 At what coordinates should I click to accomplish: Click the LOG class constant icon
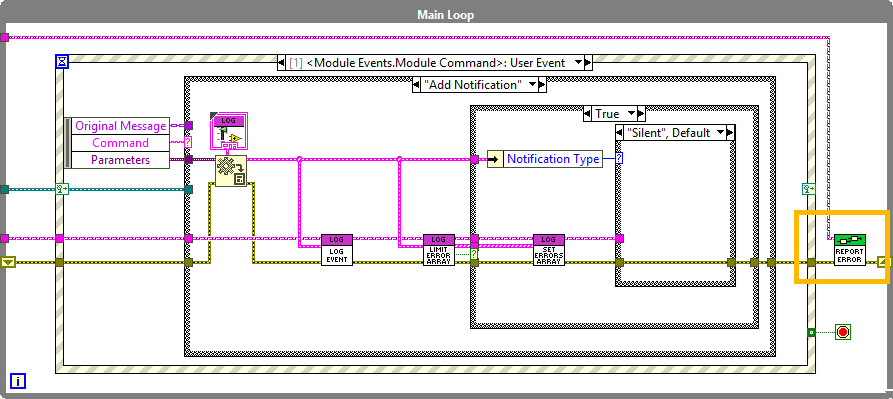point(228,131)
